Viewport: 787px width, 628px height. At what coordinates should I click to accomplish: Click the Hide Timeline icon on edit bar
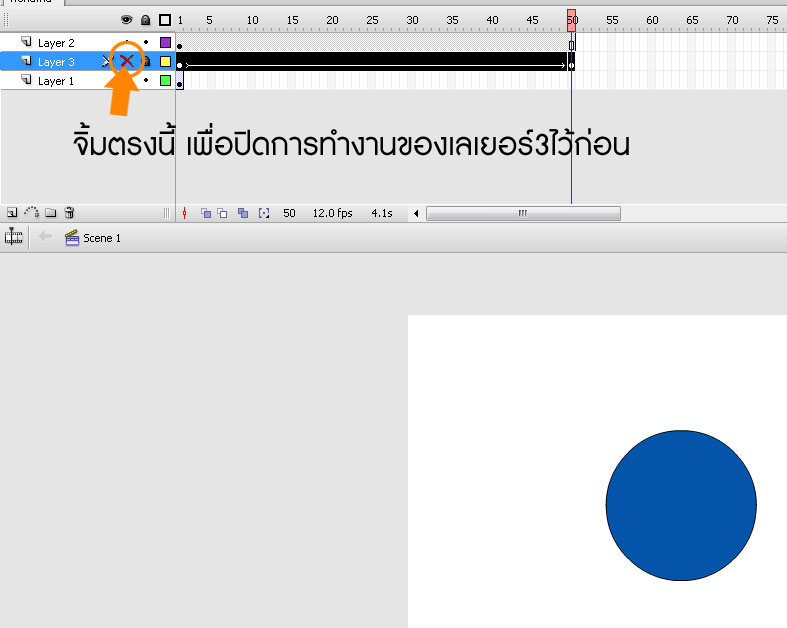point(14,236)
